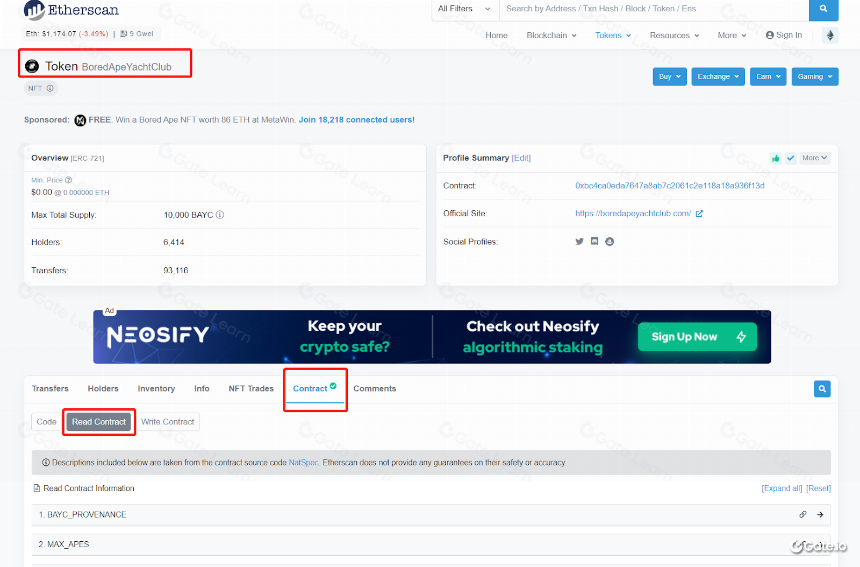Image resolution: width=860 pixels, height=567 pixels.
Task: Select the Write Contract button
Action: pos(167,422)
